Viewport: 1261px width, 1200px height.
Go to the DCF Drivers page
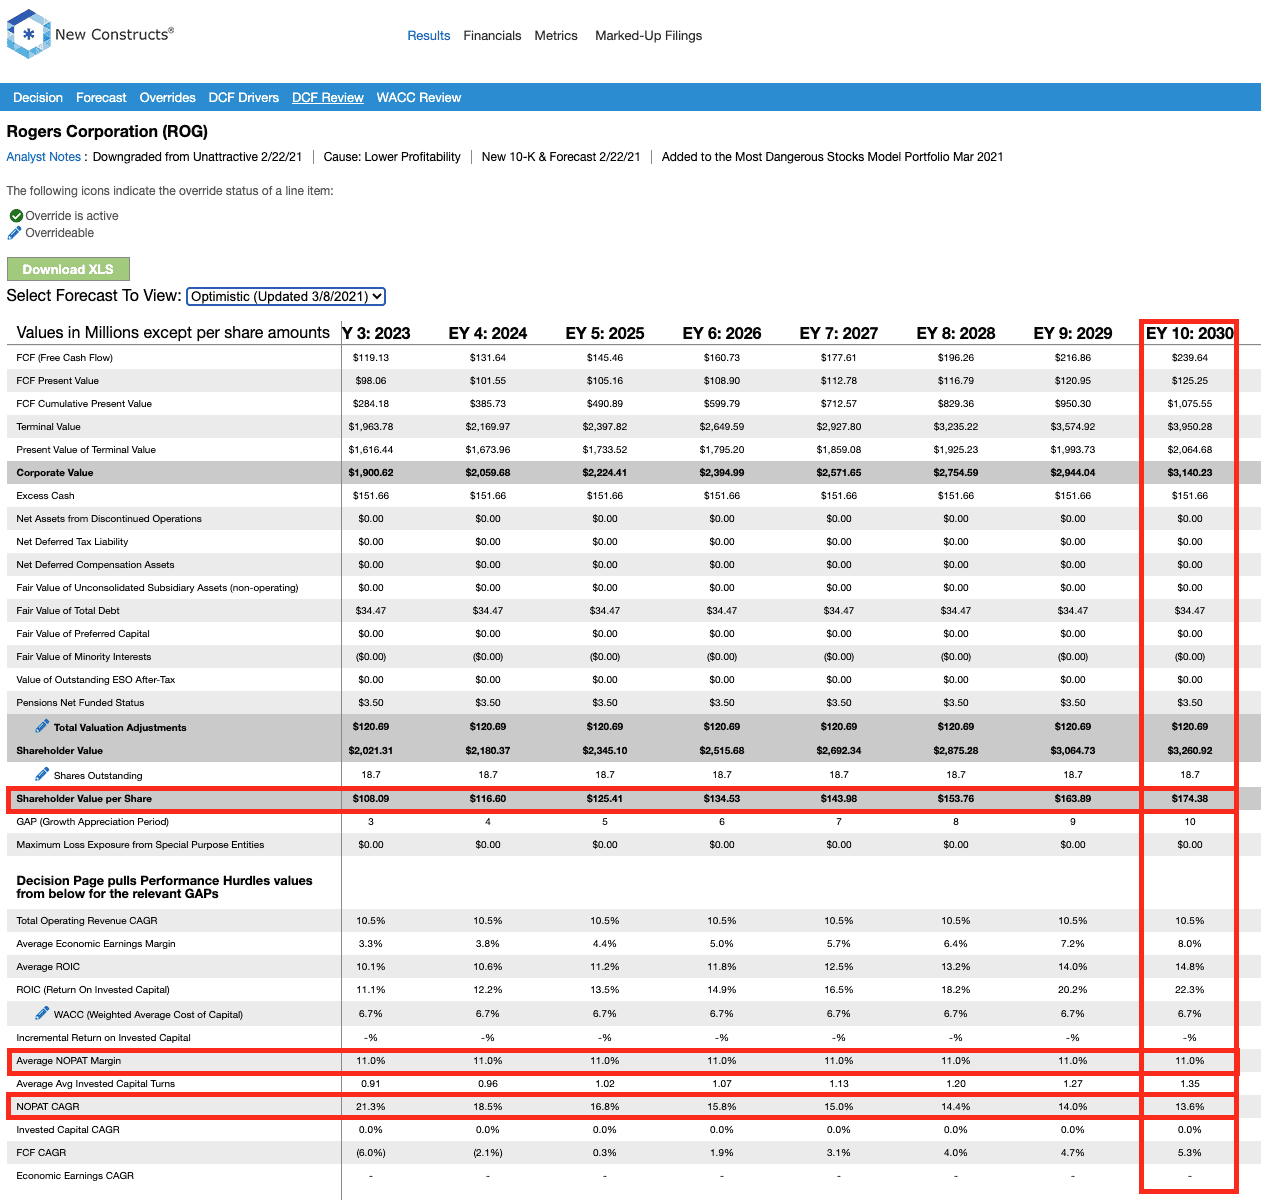click(244, 98)
